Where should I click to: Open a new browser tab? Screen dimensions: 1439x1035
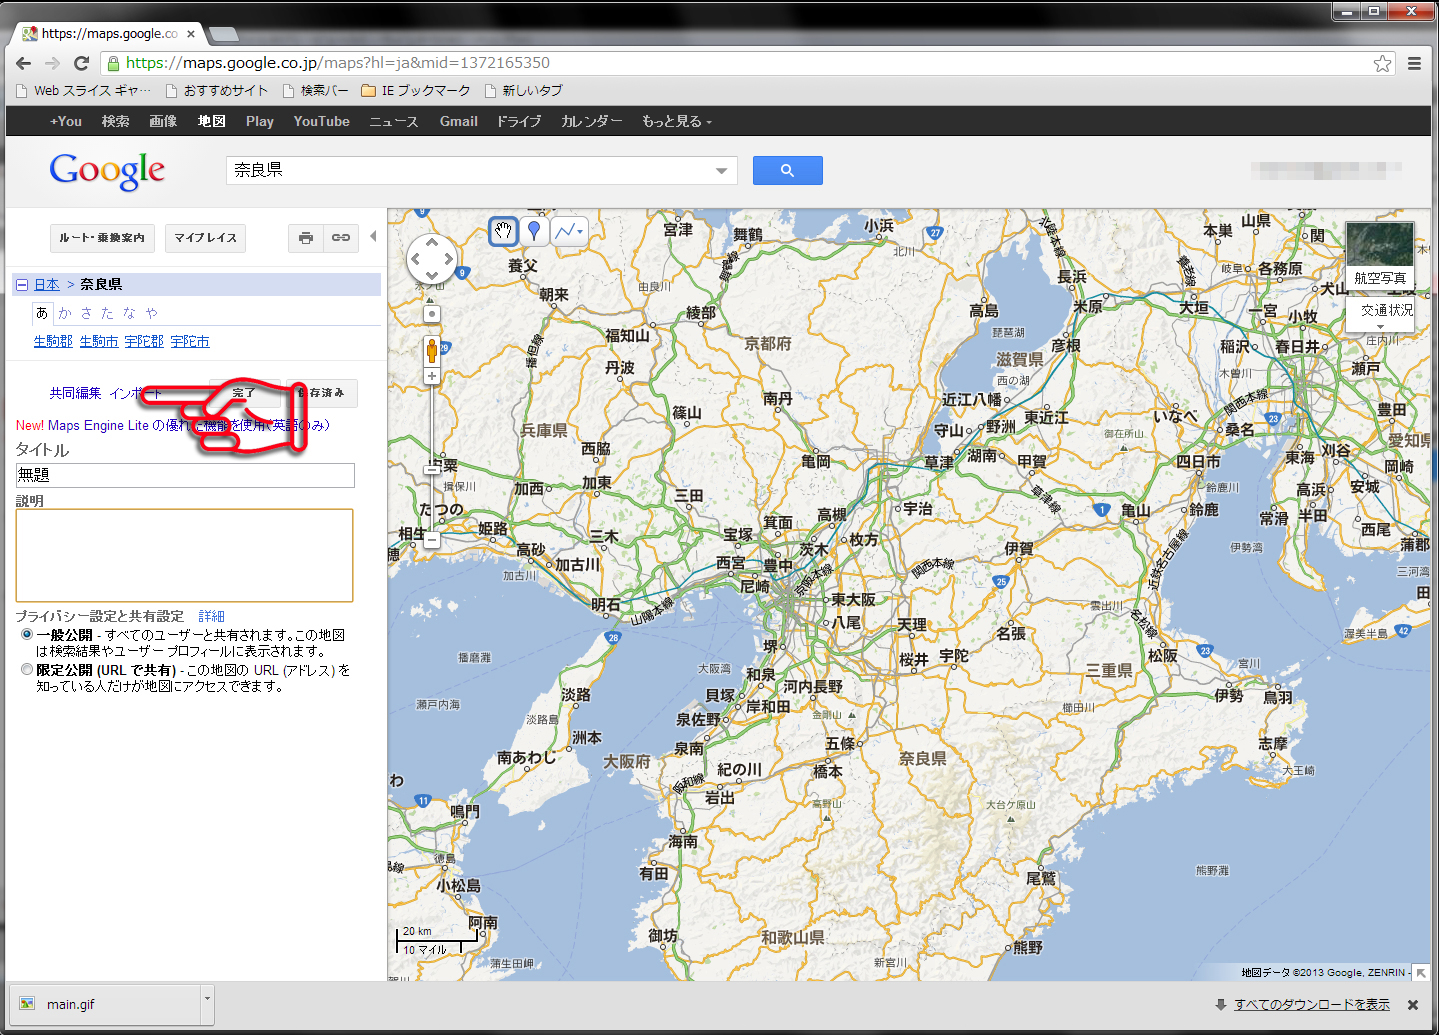click(x=223, y=34)
